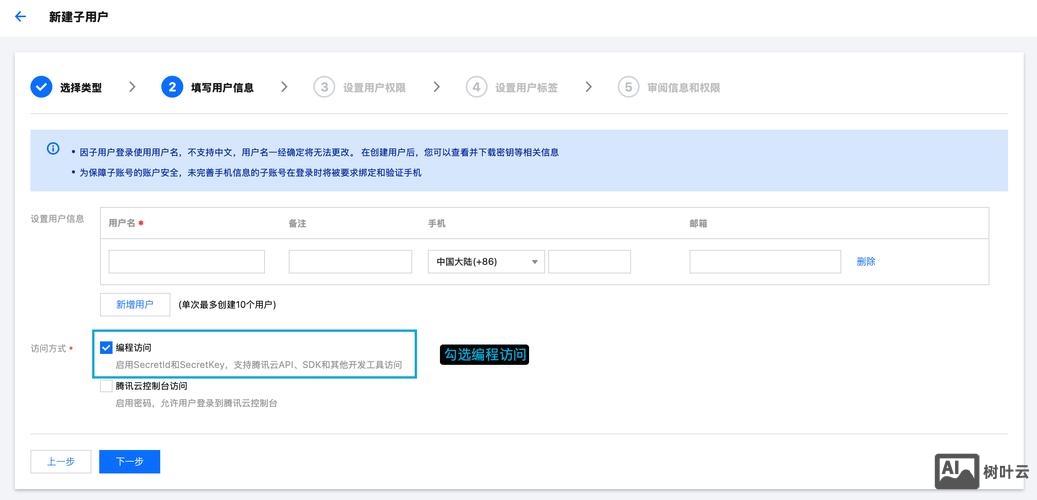Select step 5 circle 审阅信息和权限
1037x500 pixels.
pos(628,87)
